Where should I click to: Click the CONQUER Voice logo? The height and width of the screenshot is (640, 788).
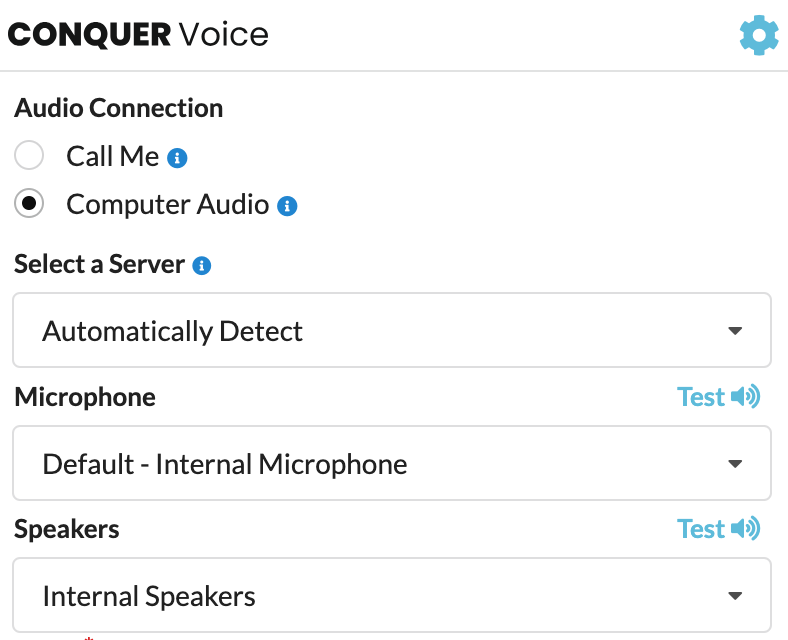click(x=138, y=35)
